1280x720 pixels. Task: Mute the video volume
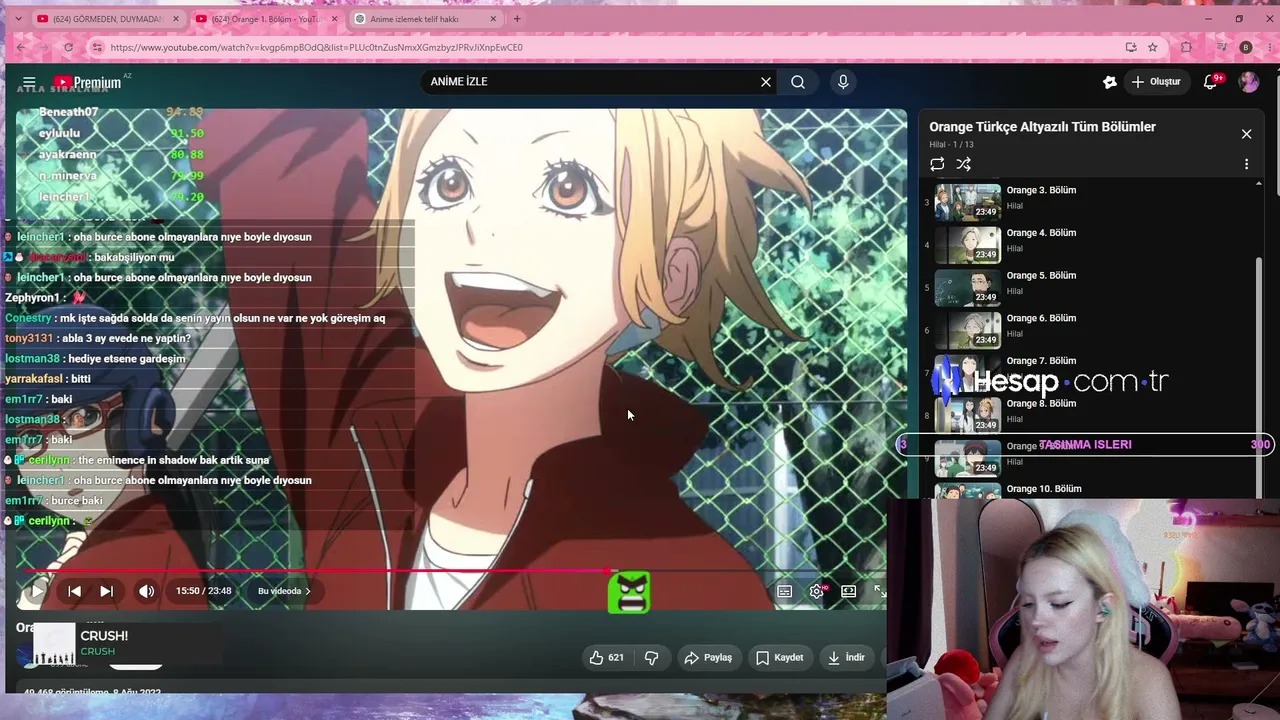point(146,591)
